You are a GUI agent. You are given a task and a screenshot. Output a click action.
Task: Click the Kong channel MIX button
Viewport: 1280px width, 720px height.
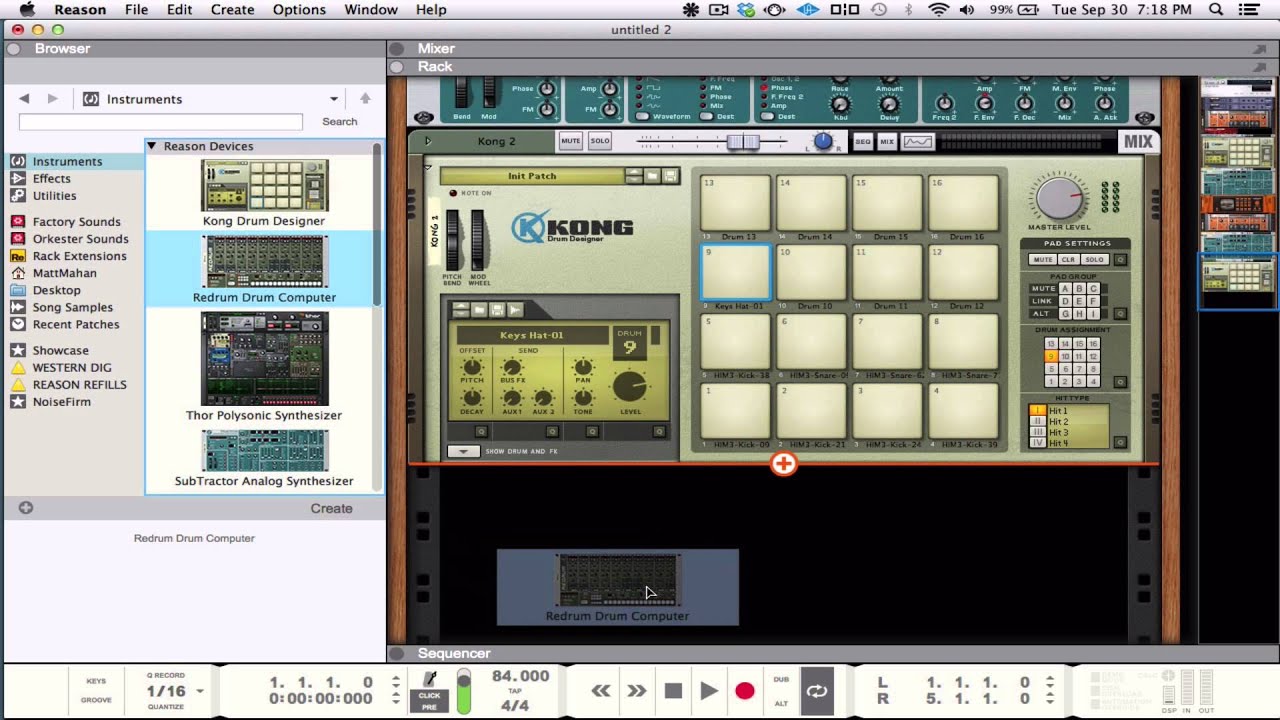(x=887, y=142)
